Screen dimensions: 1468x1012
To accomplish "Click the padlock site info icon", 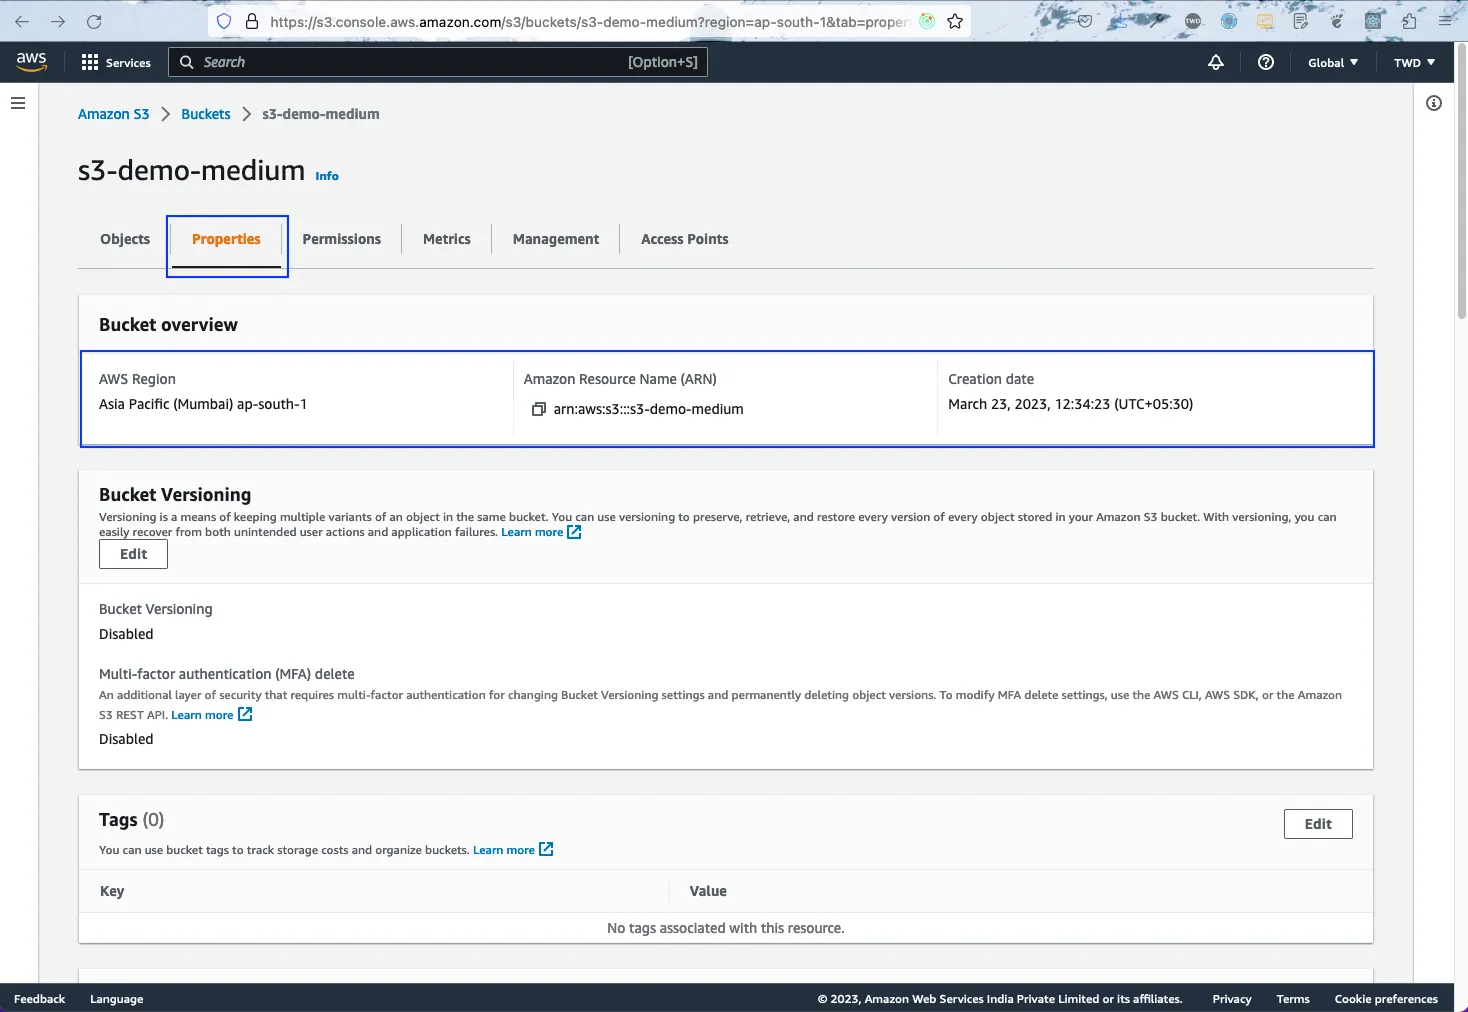I will (251, 21).
